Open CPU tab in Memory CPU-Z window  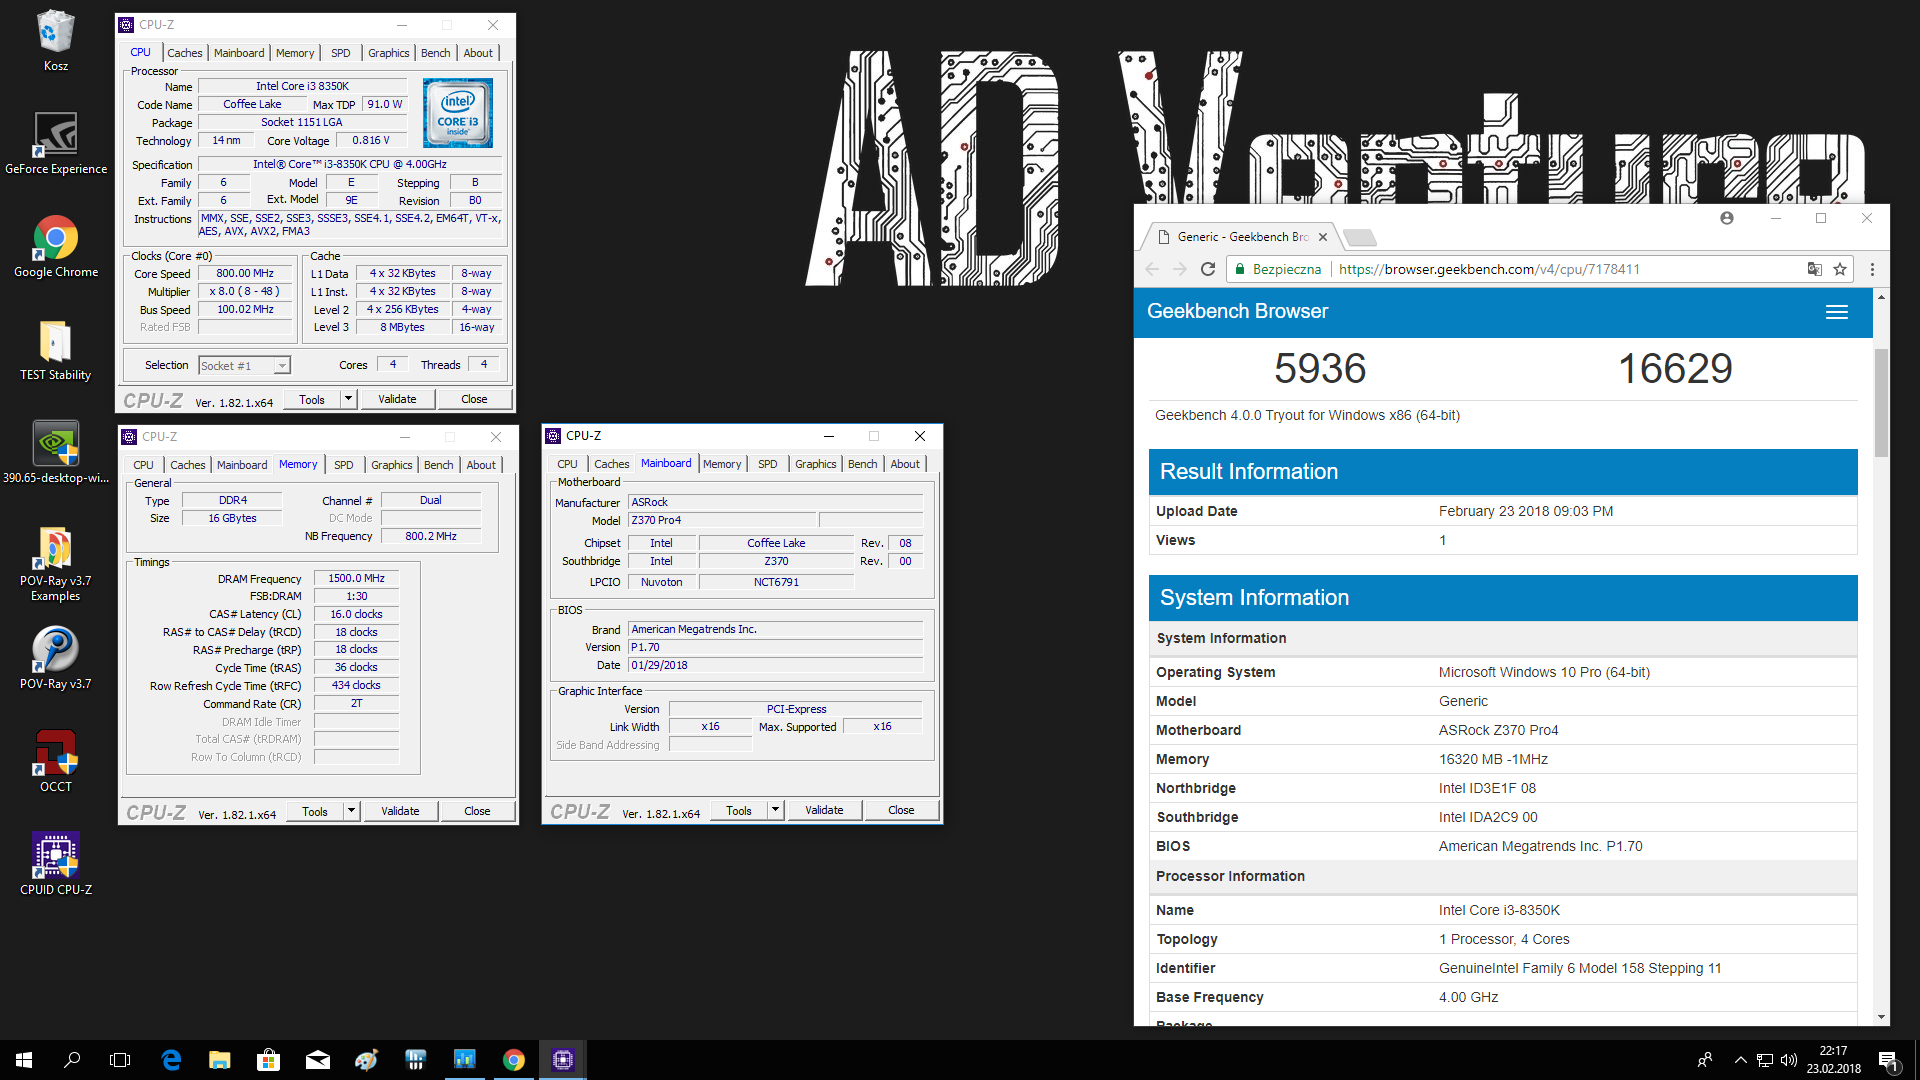click(x=143, y=465)
